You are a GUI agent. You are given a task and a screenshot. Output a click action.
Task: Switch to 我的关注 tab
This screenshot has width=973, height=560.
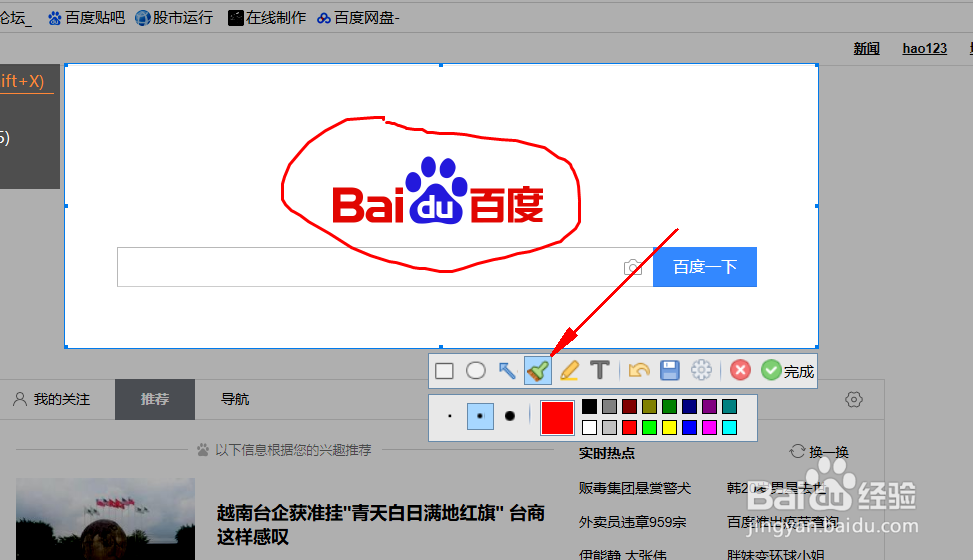52,399
